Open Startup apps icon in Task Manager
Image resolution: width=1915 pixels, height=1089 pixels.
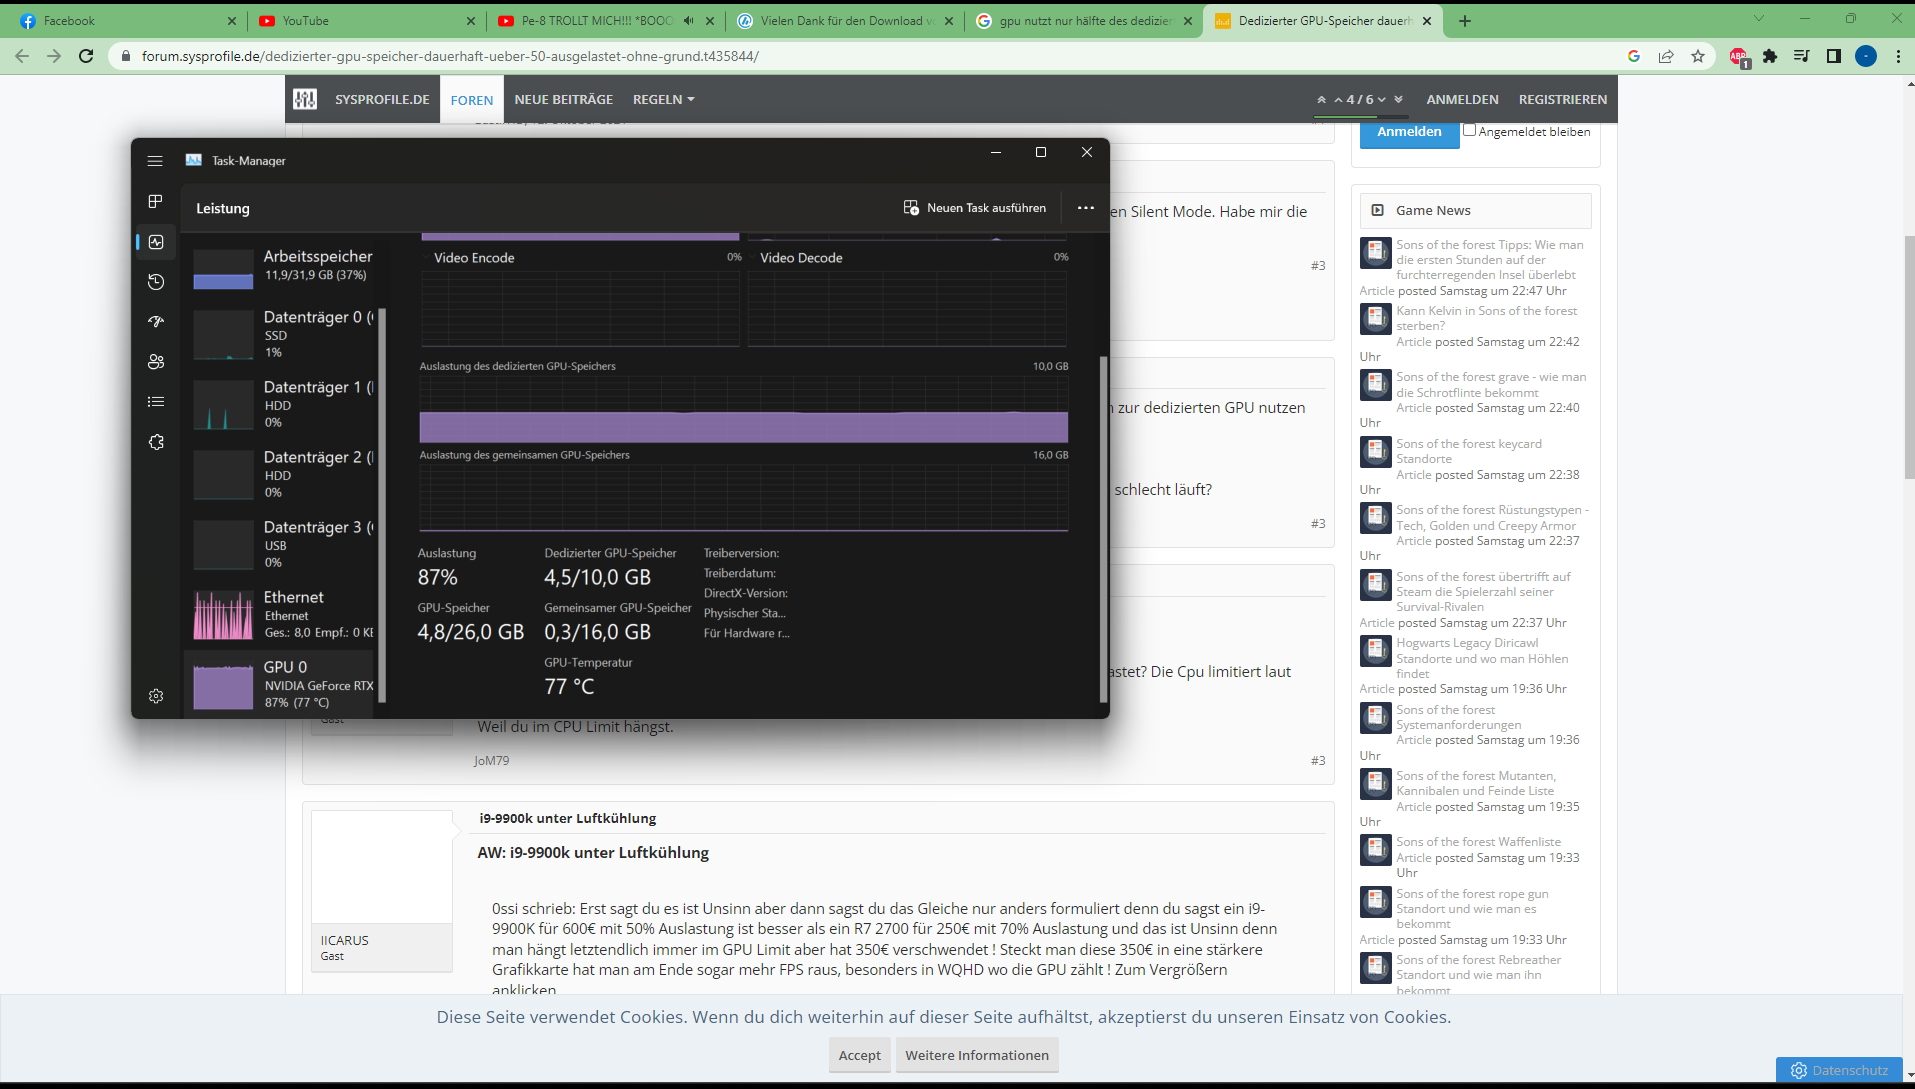[x=156, y=322]
